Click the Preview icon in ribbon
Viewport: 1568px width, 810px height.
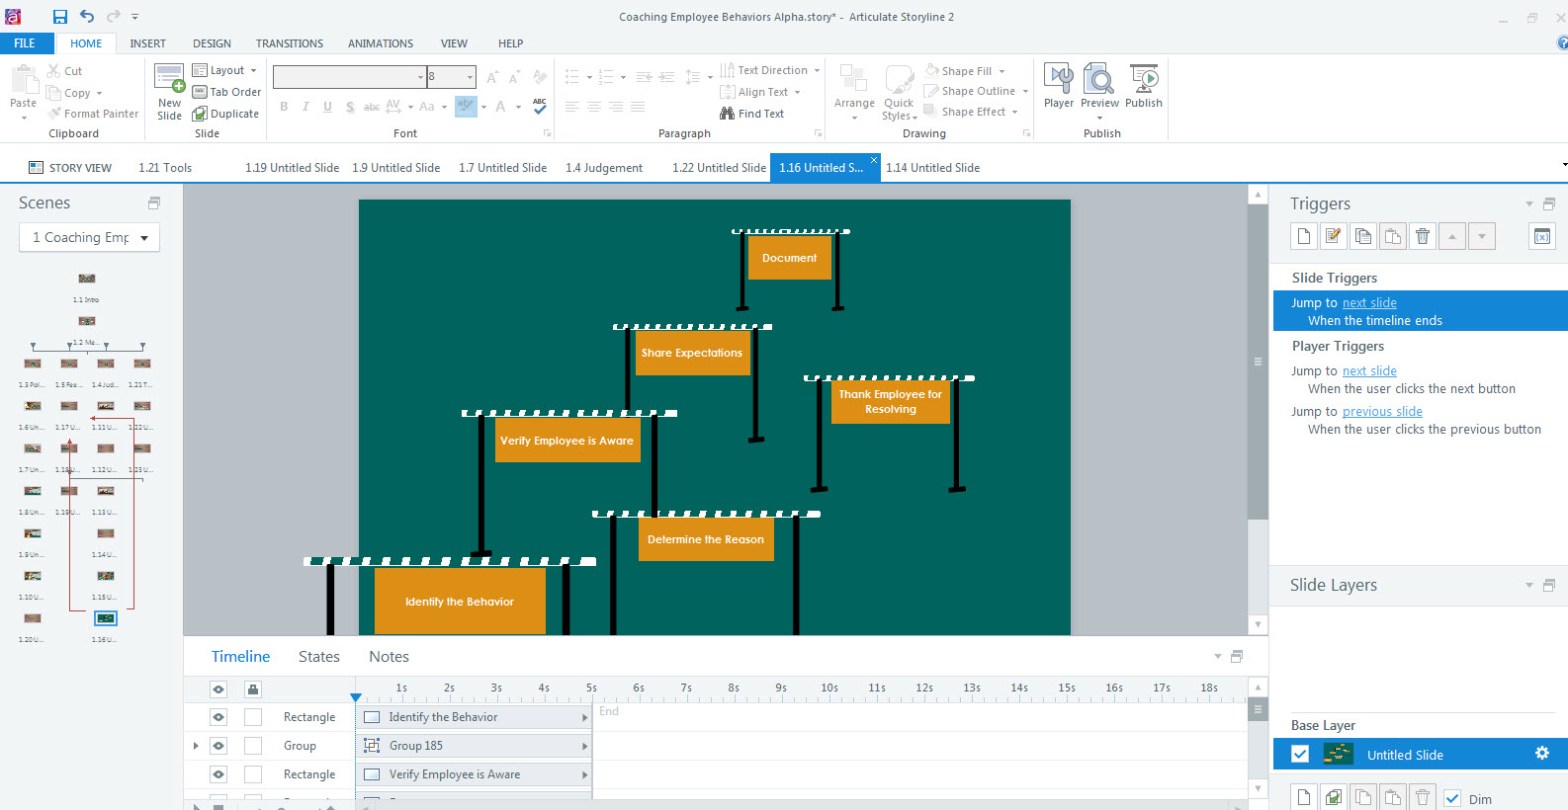tap(1100, 80)
